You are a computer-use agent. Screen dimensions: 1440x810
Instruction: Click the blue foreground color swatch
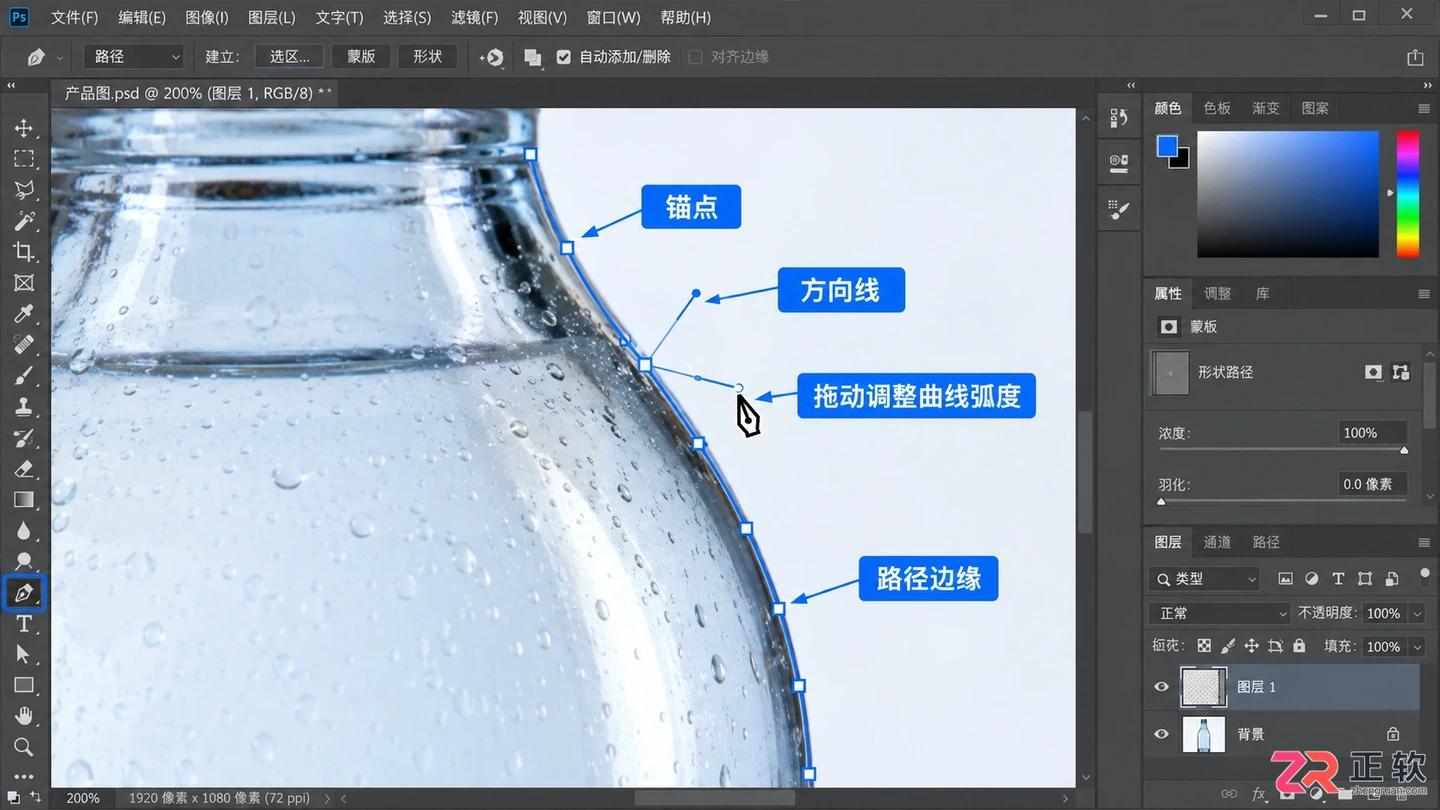(1167, 147)
